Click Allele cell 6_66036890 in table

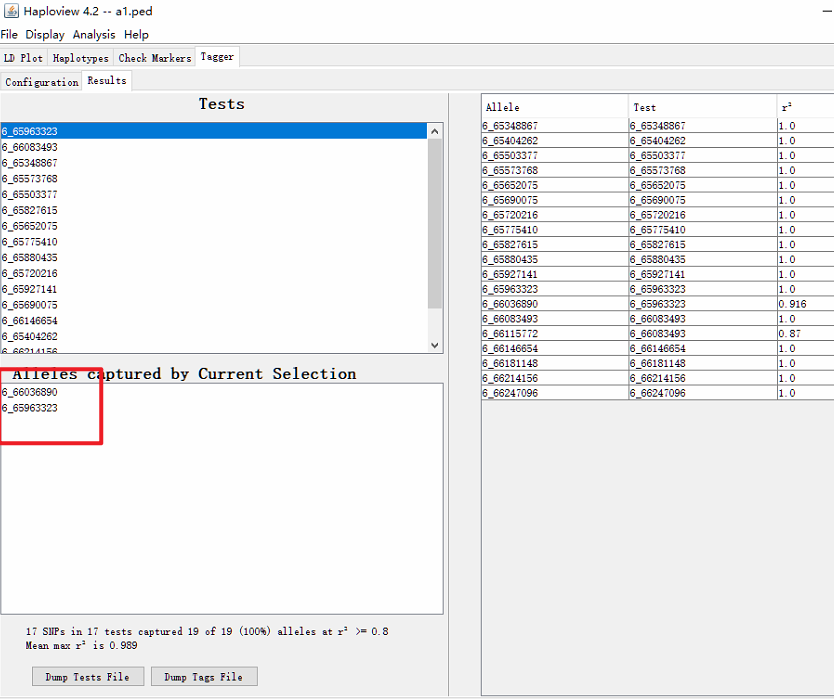[x=555, y=304]
